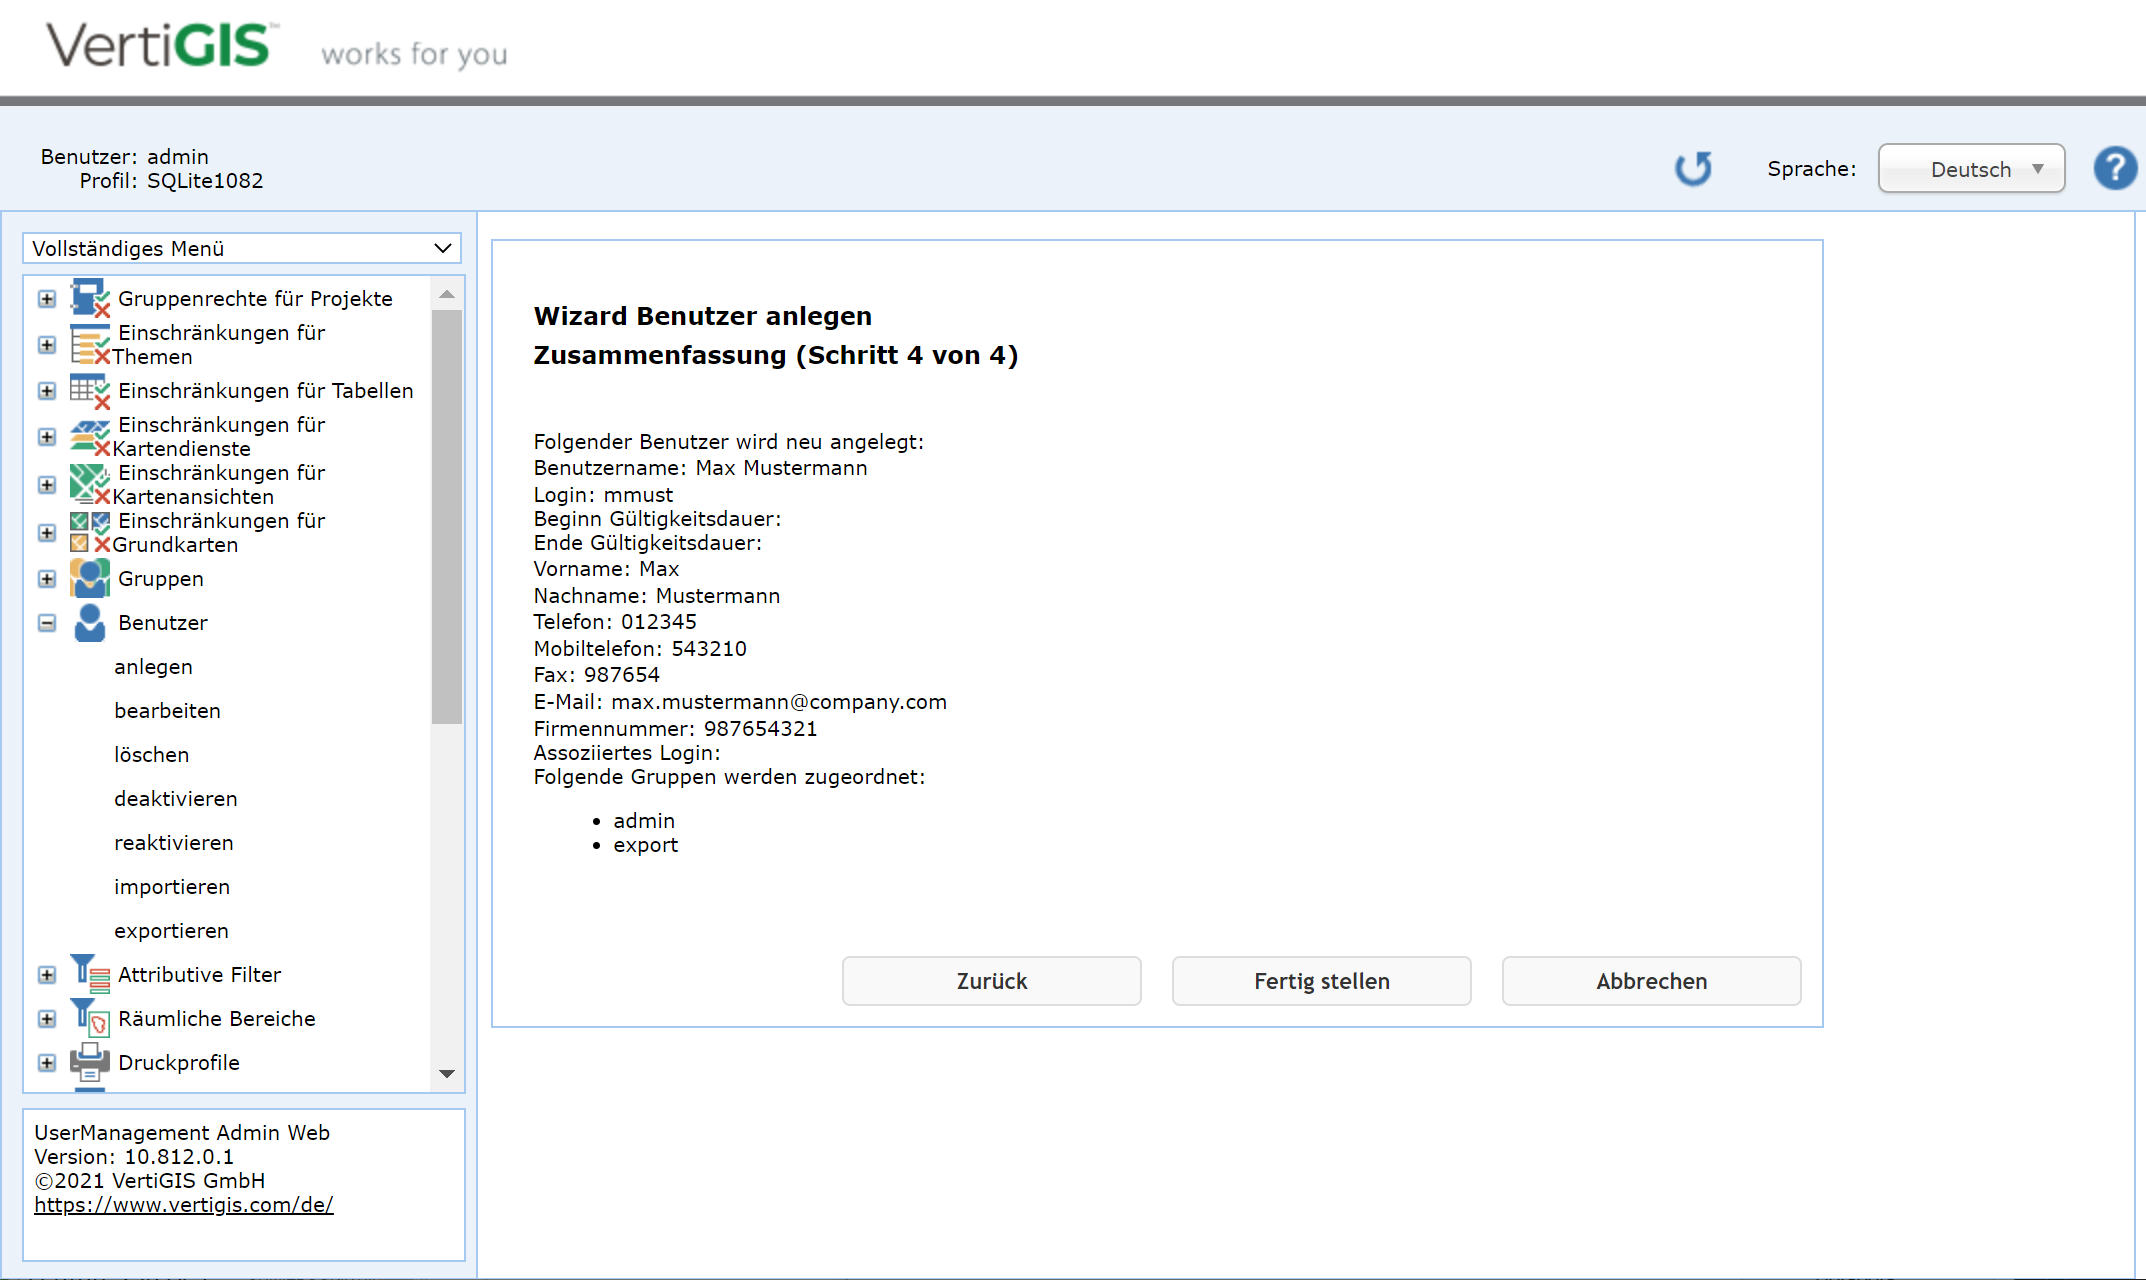The width and height of the screenshot is (2146, 1280).
Task: Select the bearbeiten menu entry
Action: coord(167,710)
